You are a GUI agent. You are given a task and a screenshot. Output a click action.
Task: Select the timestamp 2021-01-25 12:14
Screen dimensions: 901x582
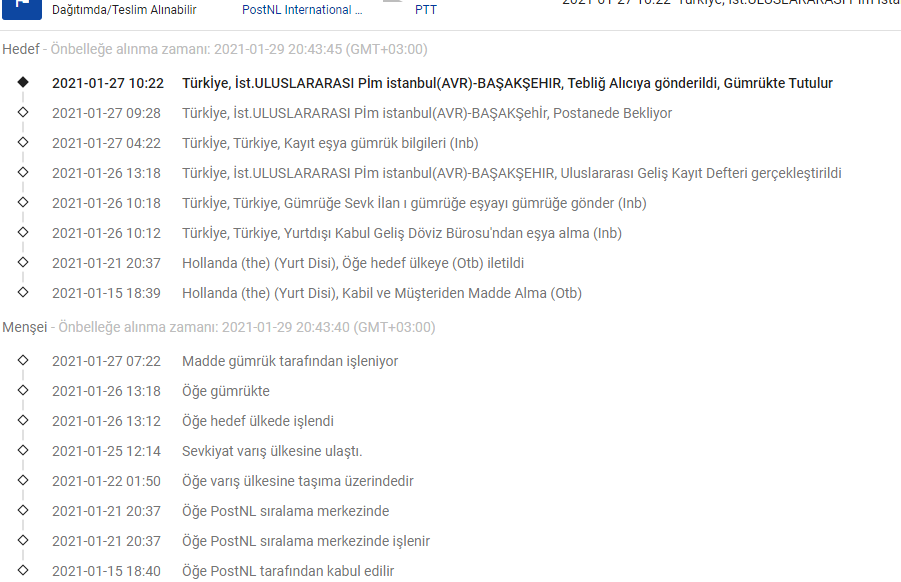pos(106,451)
